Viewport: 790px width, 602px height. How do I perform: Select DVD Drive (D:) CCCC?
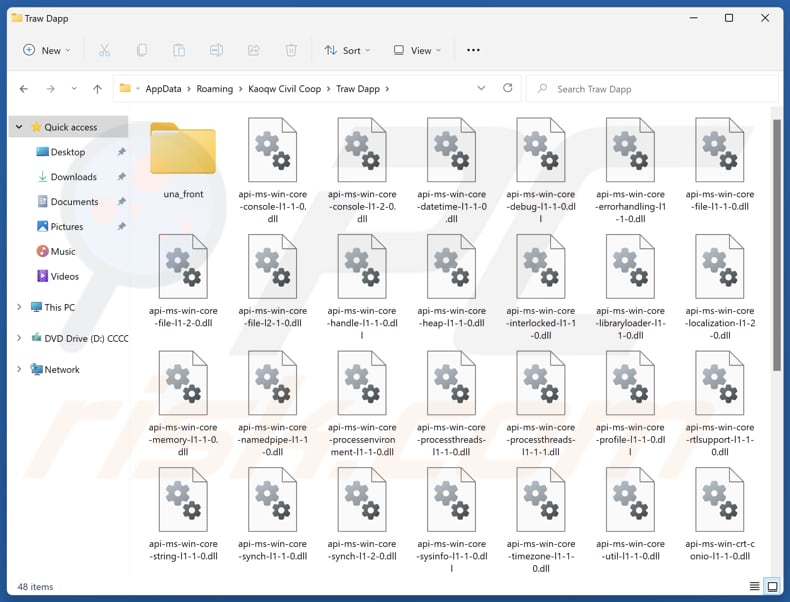(x=86, y=339)
